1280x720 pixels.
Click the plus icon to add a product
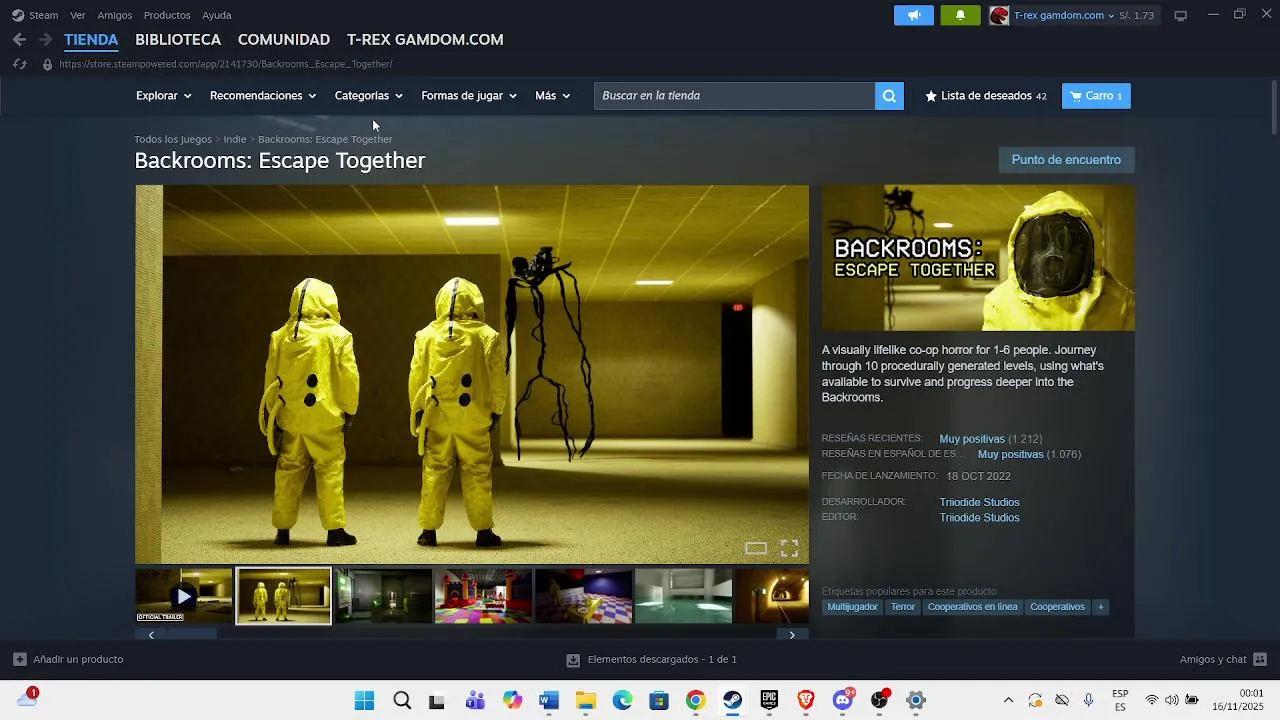pos(19,659)
